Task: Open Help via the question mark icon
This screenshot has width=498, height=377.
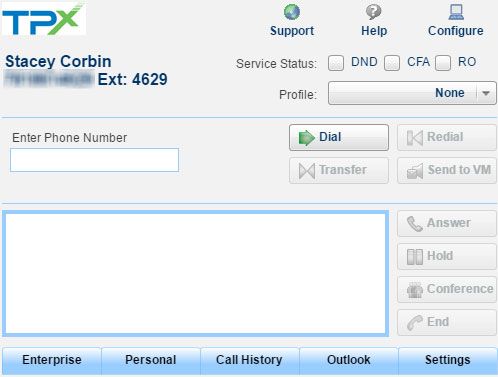Action: (373, 12)
